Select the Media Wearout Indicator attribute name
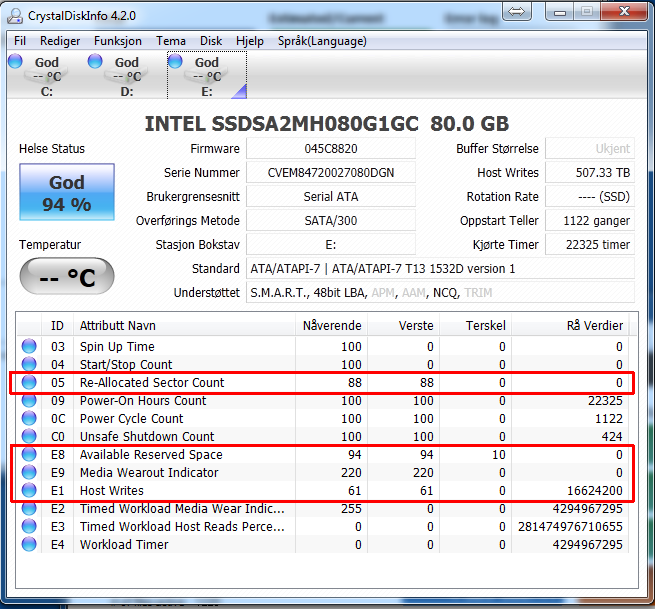Screen dimensions: 655x609 (149, 472)
